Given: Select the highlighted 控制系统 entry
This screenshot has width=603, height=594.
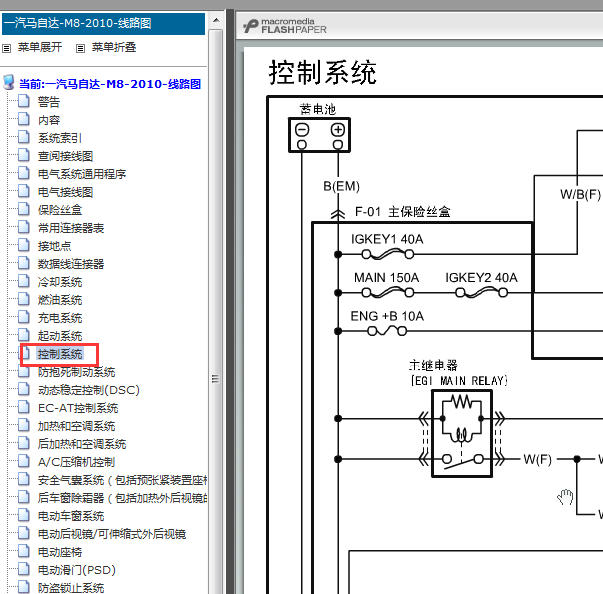Looking at the screenshot, I should 60,354.
